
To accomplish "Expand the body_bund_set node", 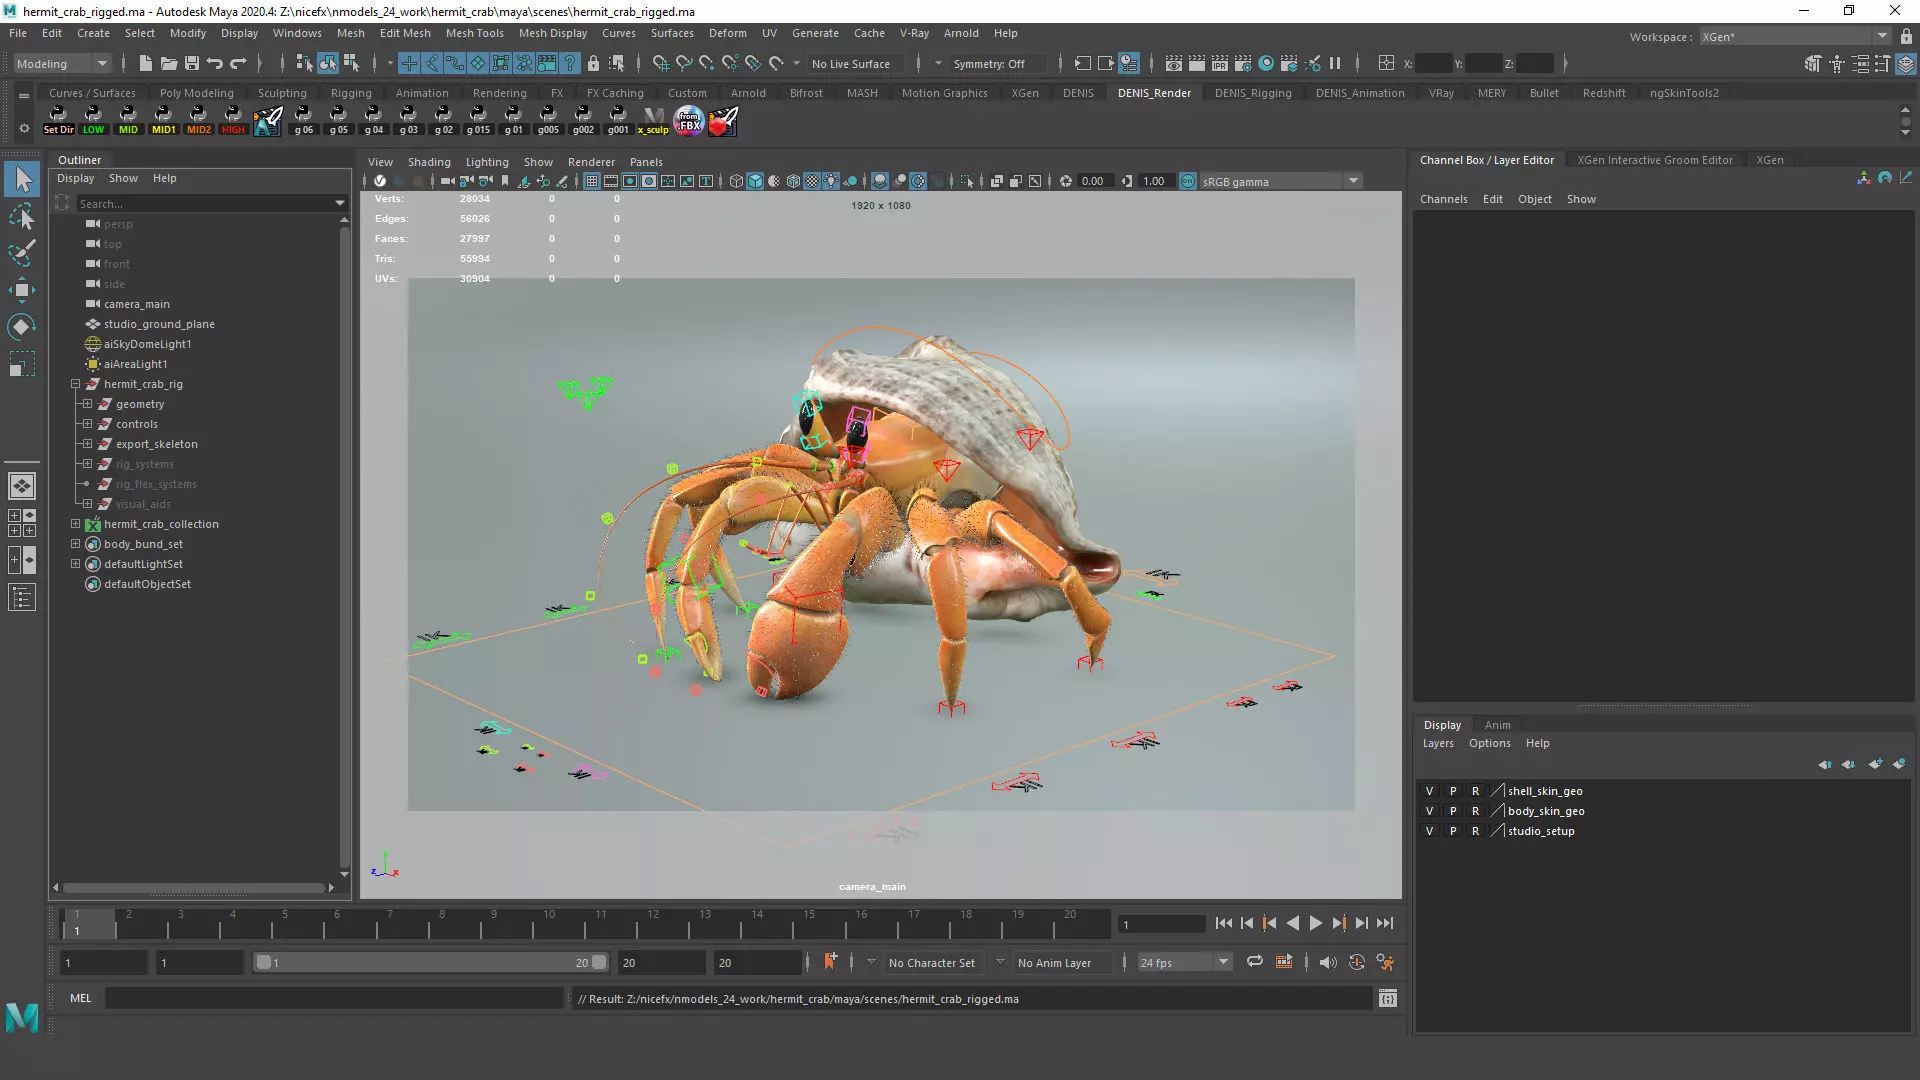I will tap(75, 544).
